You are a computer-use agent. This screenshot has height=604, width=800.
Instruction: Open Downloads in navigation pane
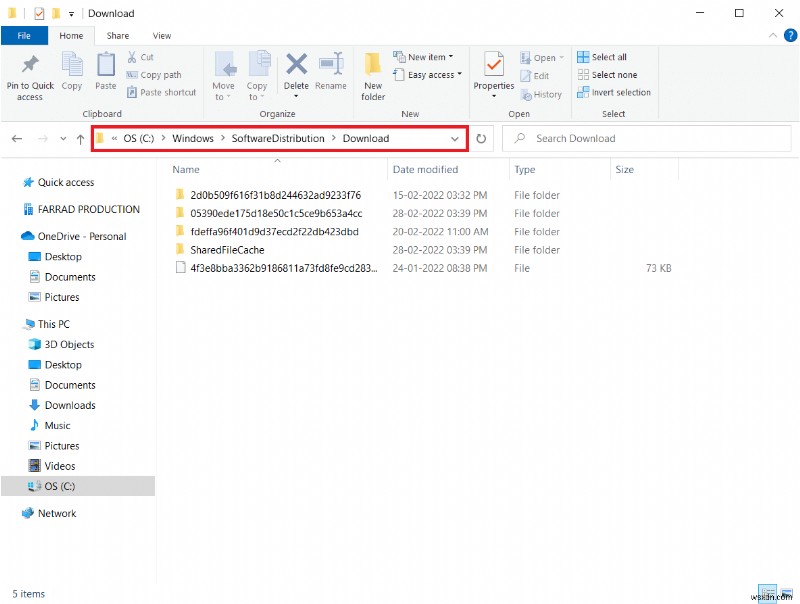[x=70, y=405]
